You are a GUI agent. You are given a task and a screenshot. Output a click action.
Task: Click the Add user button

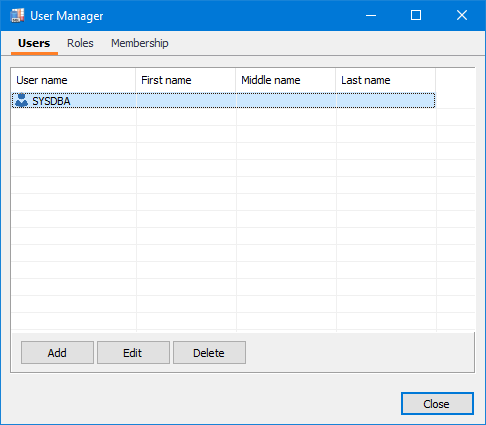pyautogui.click(x=57, y=352)
